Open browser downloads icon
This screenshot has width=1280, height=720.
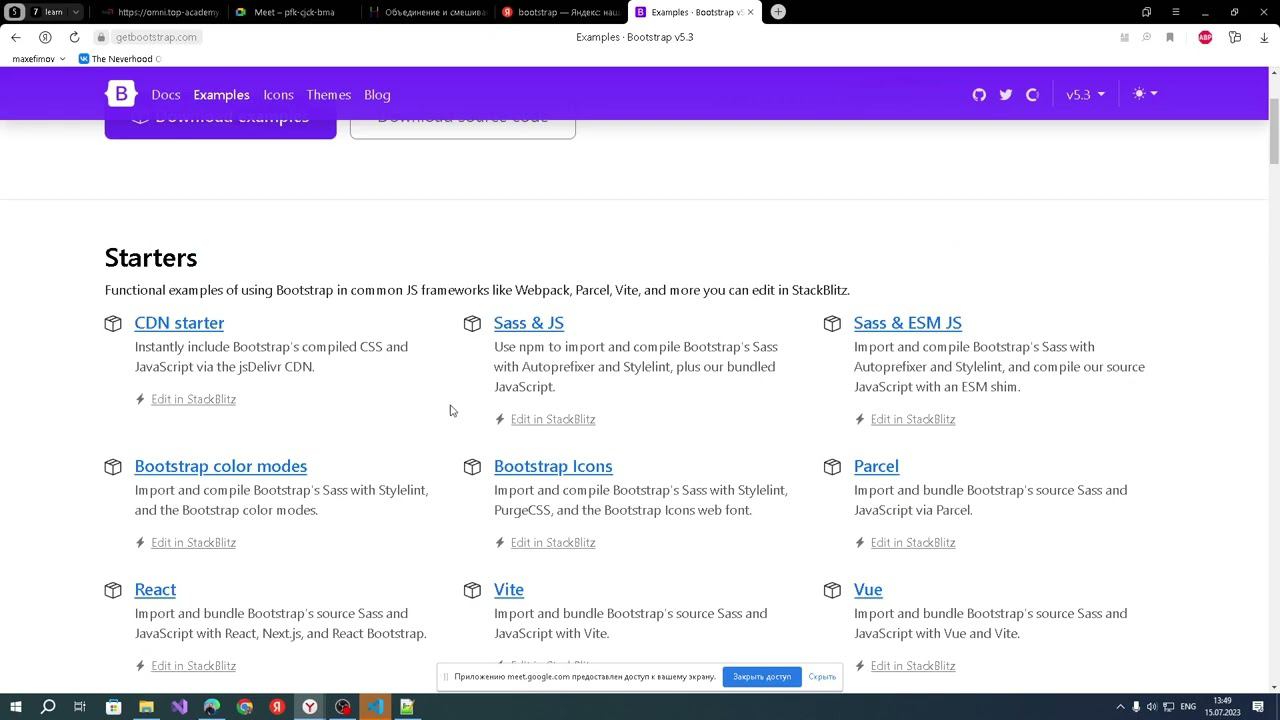click(1264, 37)
